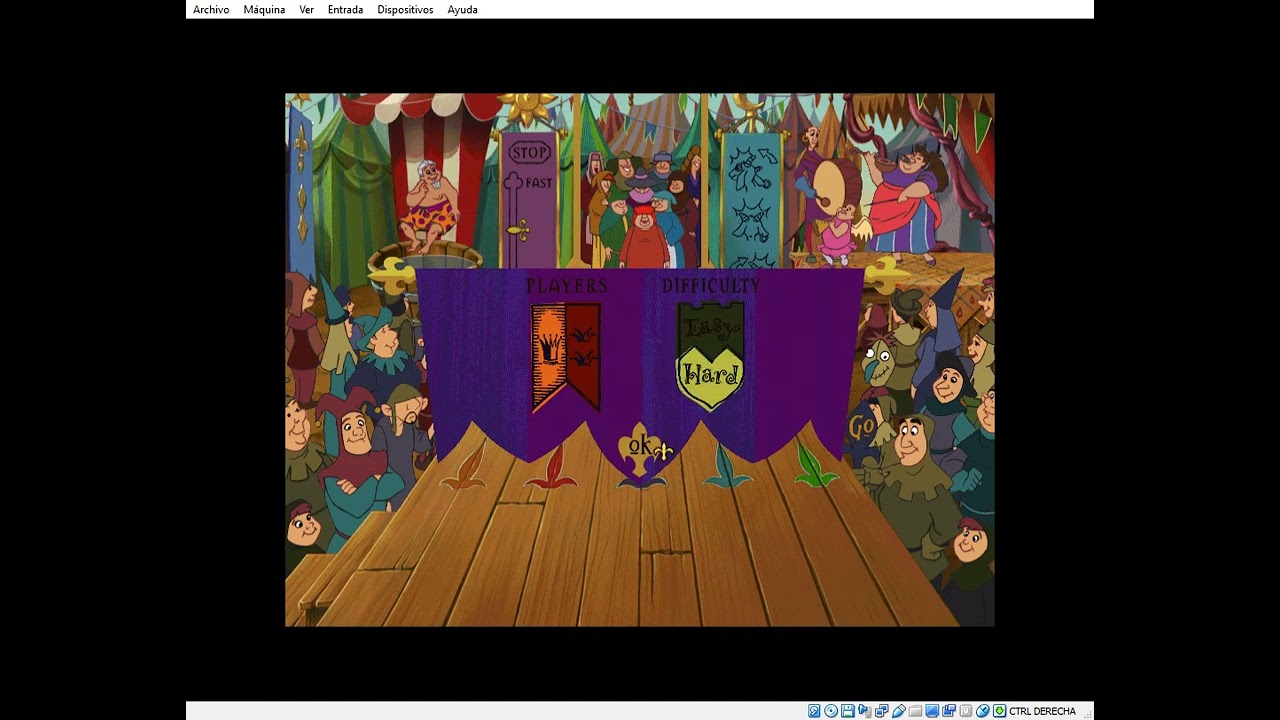Click the network adapter status icon
This screenshot has width=1280, height=720.
tap(881, 711)
